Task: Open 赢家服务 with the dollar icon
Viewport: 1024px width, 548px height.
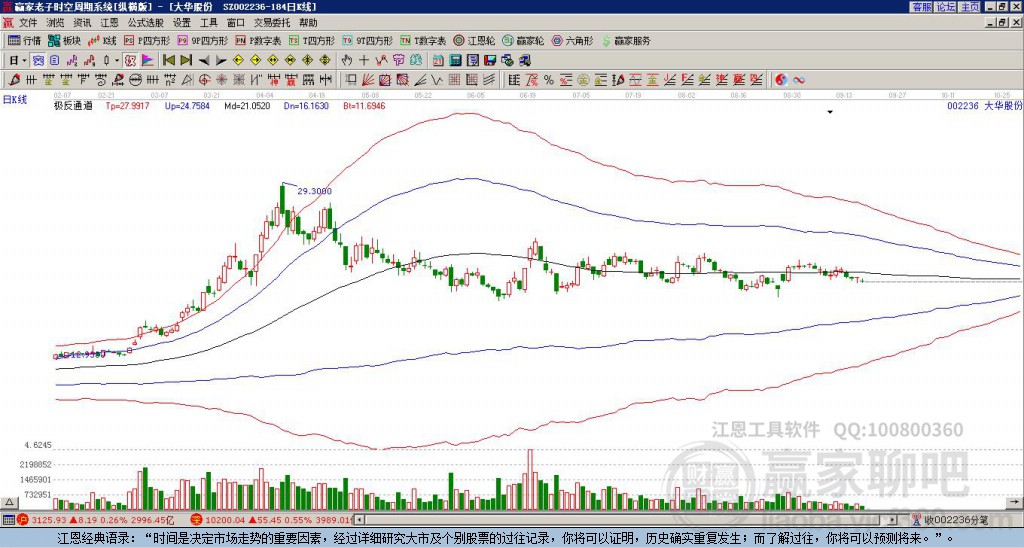Action: pyautogui.click(x=626, y=40)
